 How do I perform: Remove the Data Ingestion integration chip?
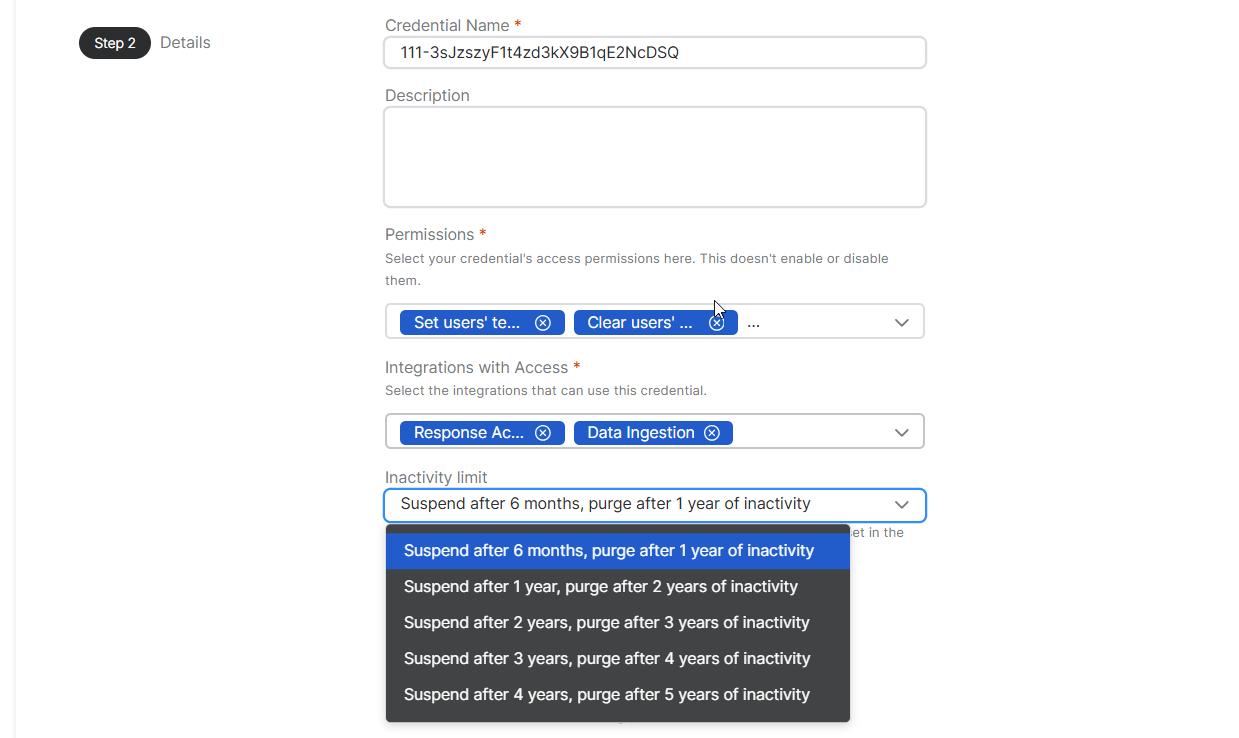pyautogui.click(x=712, y=433)
